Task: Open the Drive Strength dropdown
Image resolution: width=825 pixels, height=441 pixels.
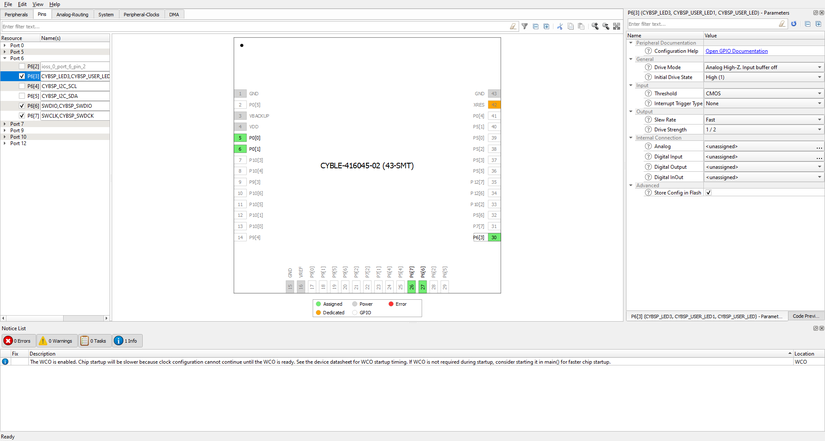Action: click(763, 129)
